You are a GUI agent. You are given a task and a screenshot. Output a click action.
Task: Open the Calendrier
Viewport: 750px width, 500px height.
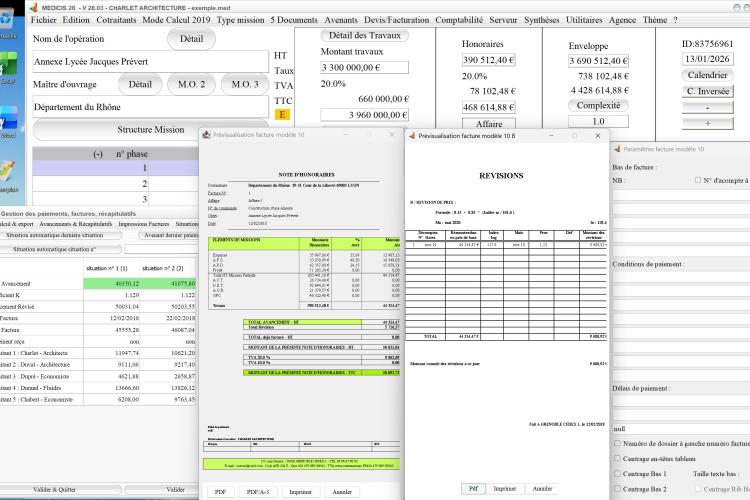click(707, 75)
